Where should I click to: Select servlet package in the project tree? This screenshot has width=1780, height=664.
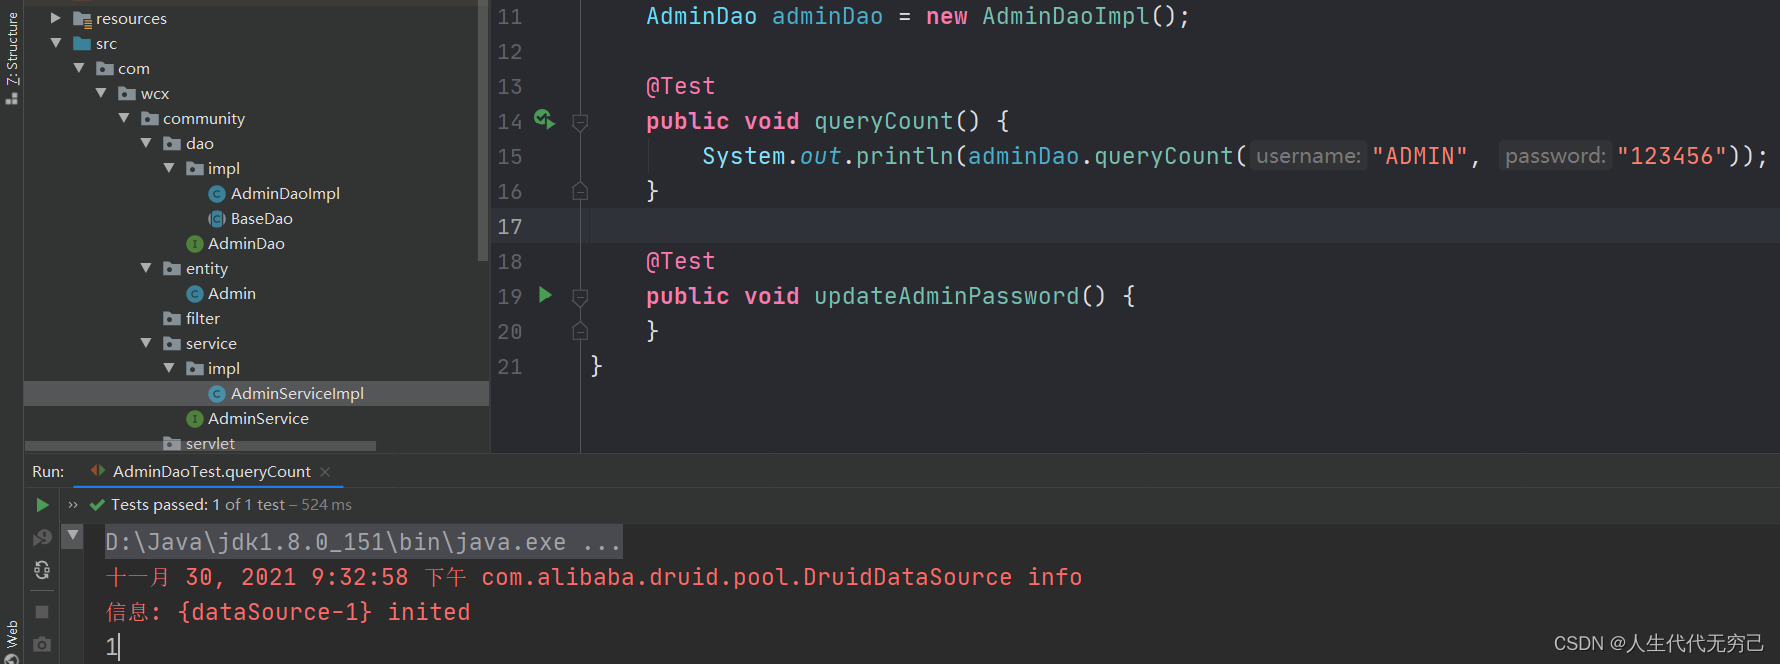pyautogui.click(x=210, y=443)
